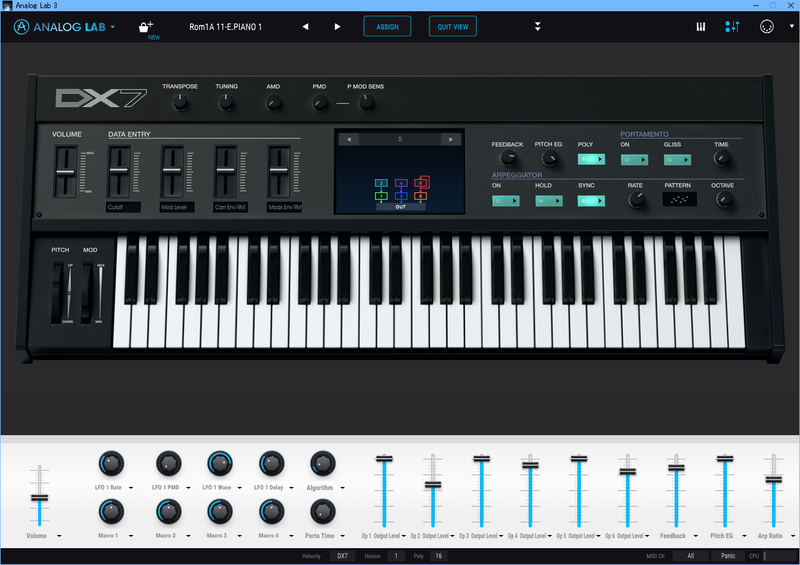This screenshot has width=800, height=565.
Task: Expand the double-chevron toolbar arrow
Action: tap(537, 27)
